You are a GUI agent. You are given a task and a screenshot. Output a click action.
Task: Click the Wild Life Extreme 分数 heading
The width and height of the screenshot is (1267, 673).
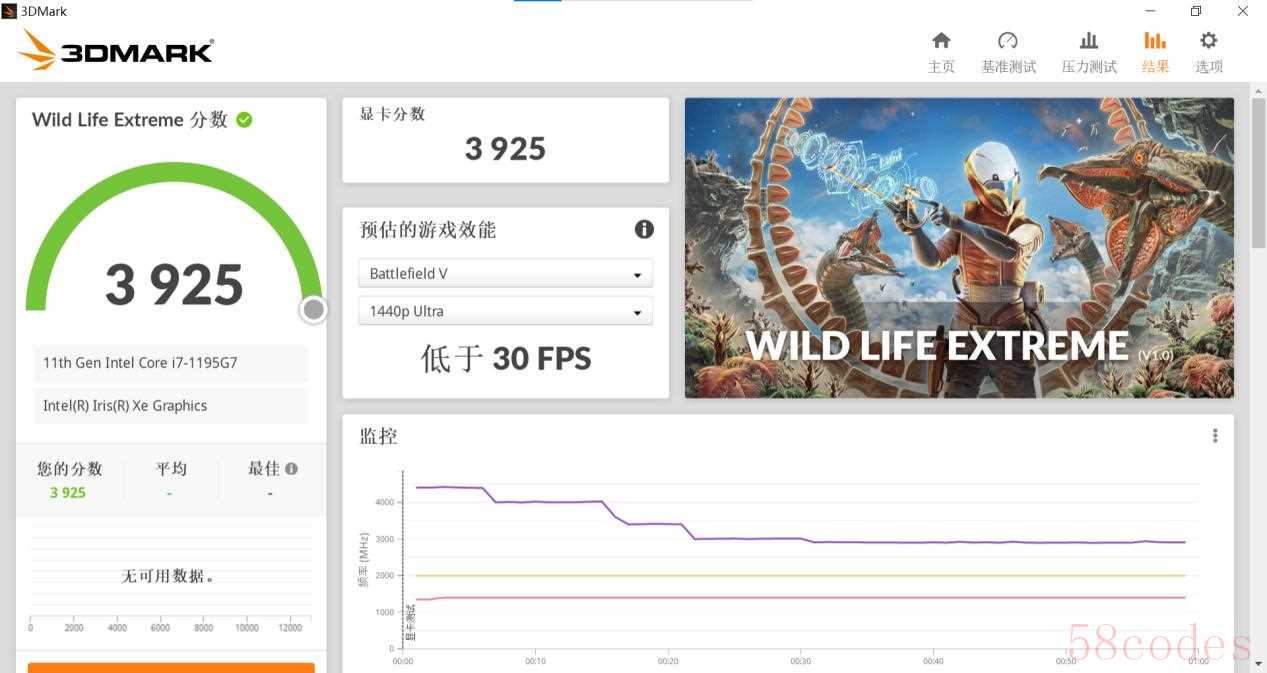[130, 120]
